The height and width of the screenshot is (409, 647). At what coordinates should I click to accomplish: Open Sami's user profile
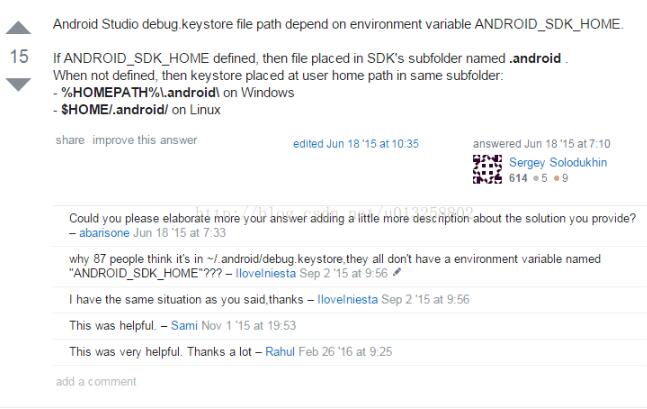coord(185,326)
